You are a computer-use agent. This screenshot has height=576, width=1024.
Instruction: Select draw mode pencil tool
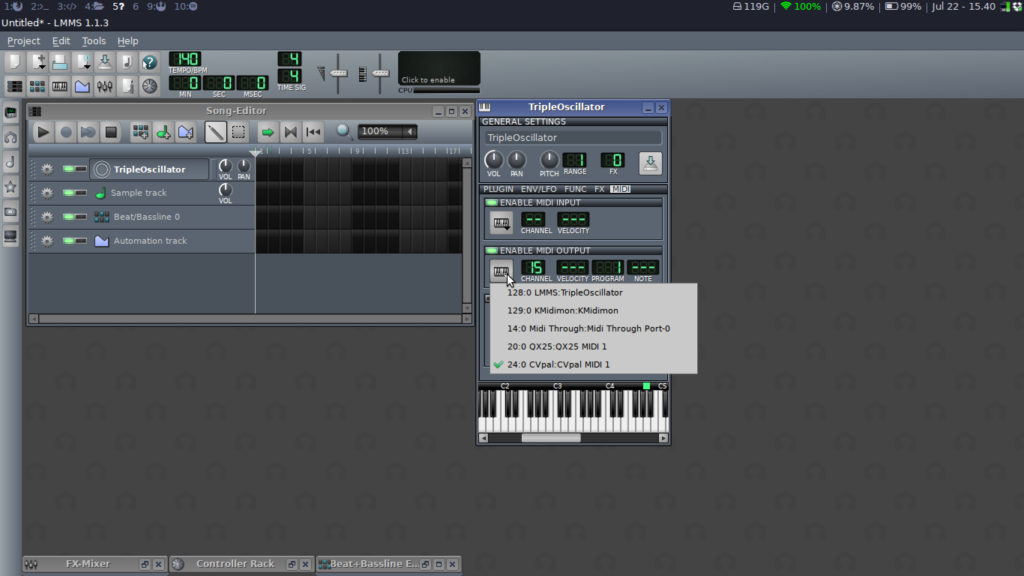tap(215, 133)
